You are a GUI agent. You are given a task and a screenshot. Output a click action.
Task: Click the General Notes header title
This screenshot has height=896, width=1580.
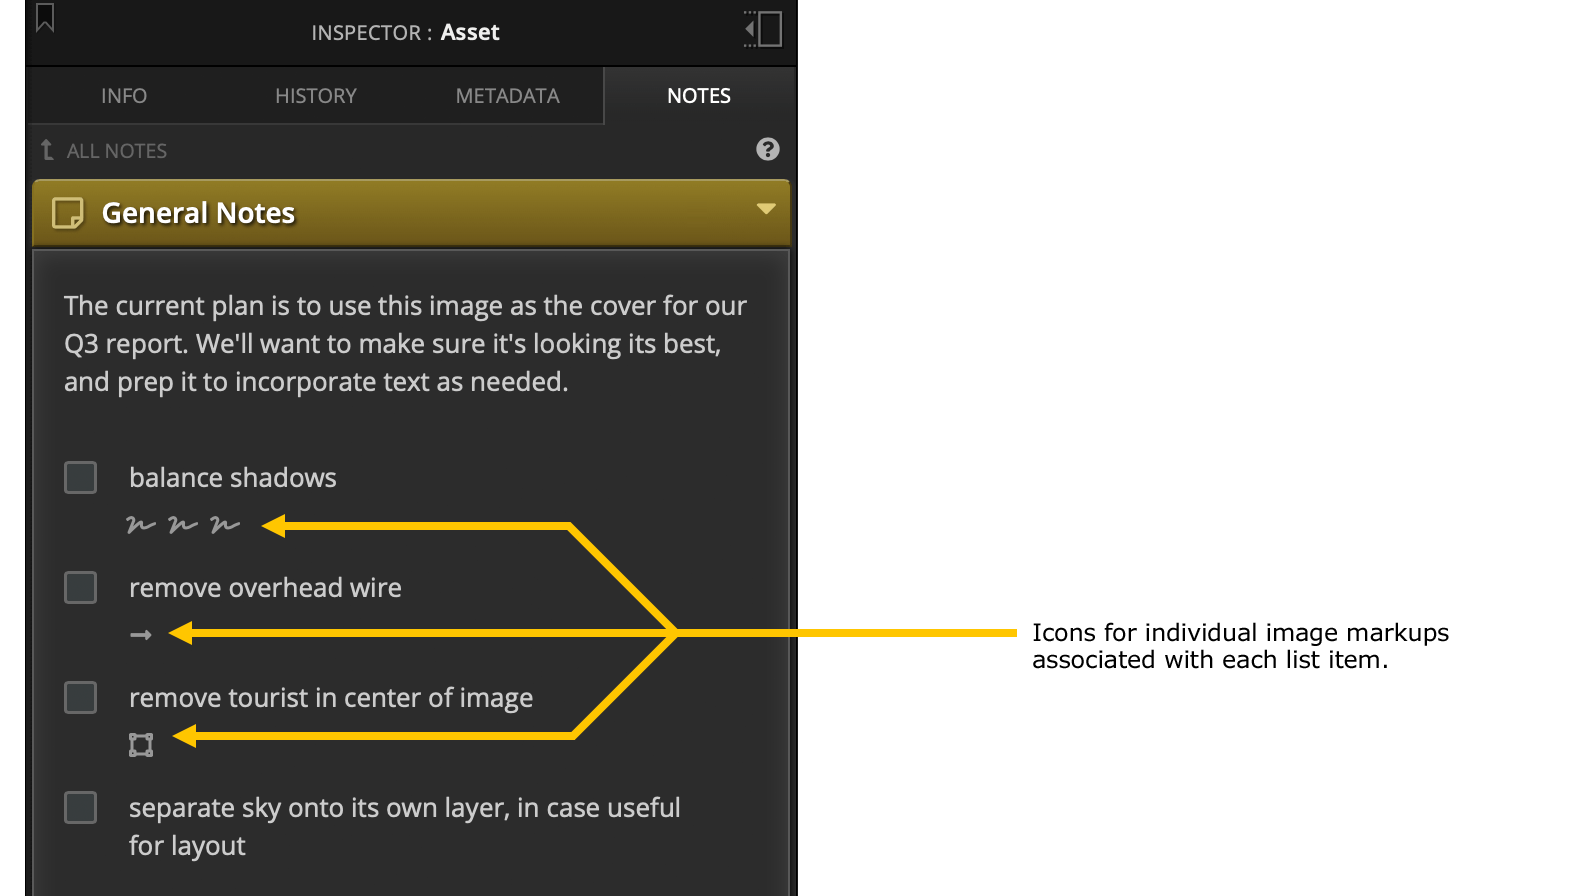pyautogui.click(x=198, y=213)
